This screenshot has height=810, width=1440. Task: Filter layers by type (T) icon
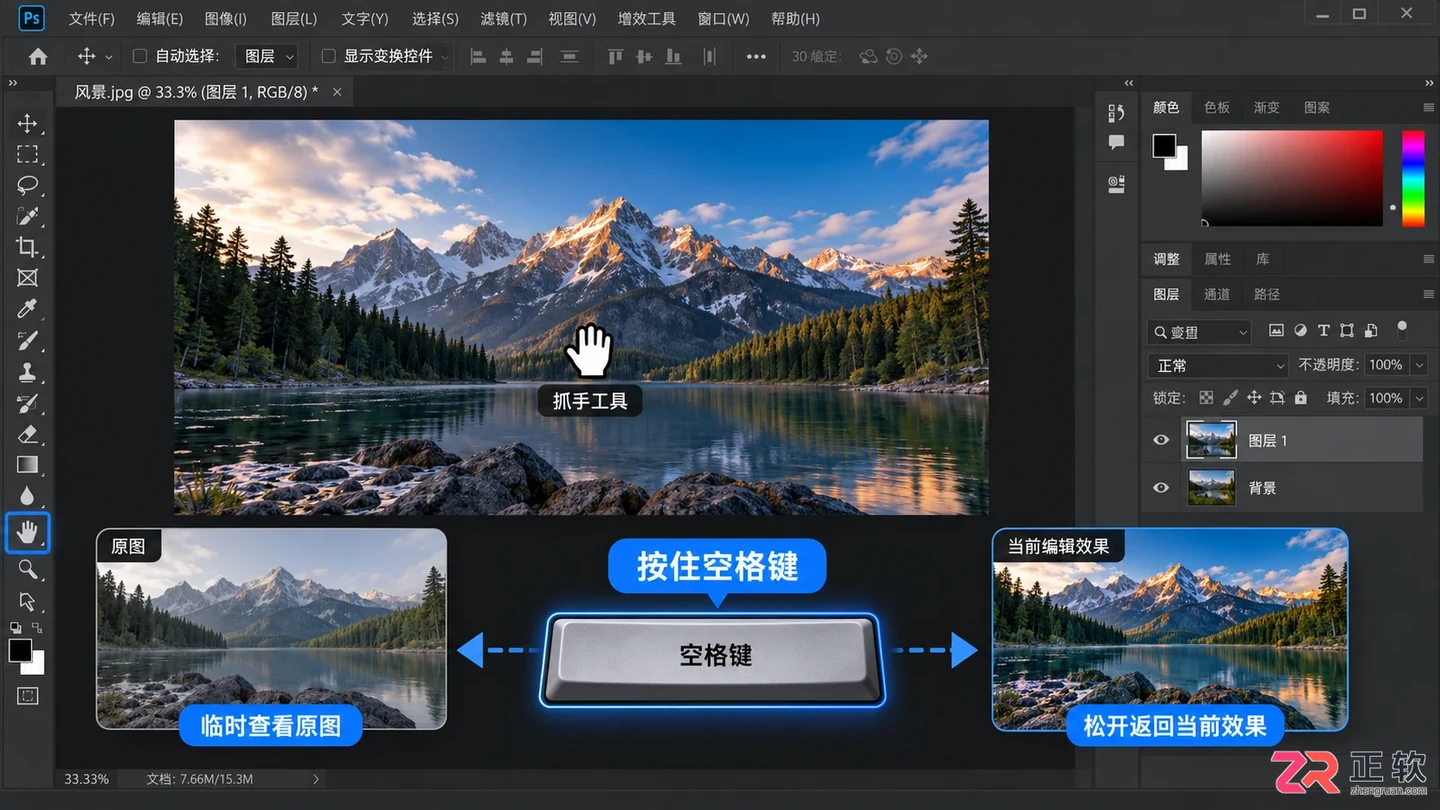[1323, 331]
